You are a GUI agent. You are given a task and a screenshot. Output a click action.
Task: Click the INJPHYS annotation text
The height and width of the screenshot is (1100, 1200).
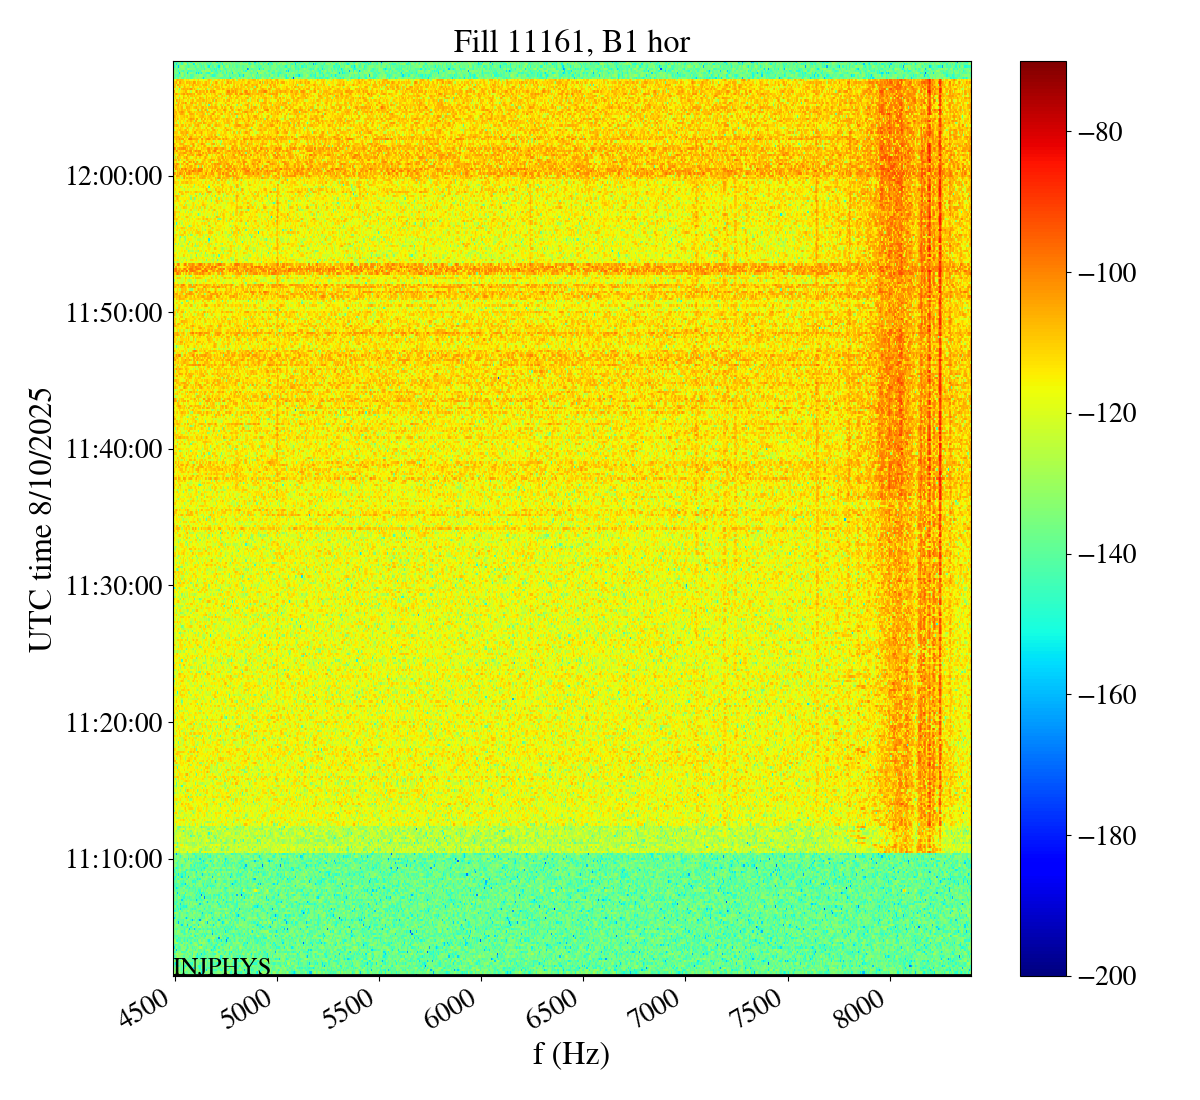pyautogui.click(x=222, y=966)
